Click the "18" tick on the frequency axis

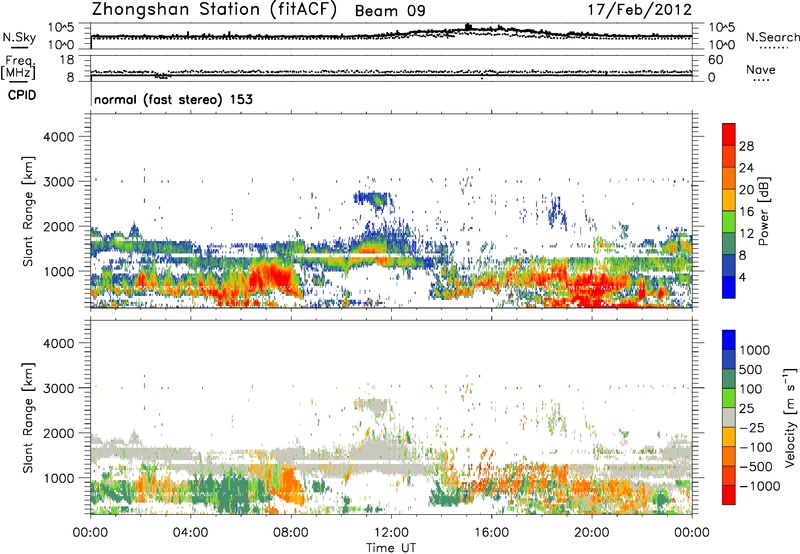[x=67, y=60]
